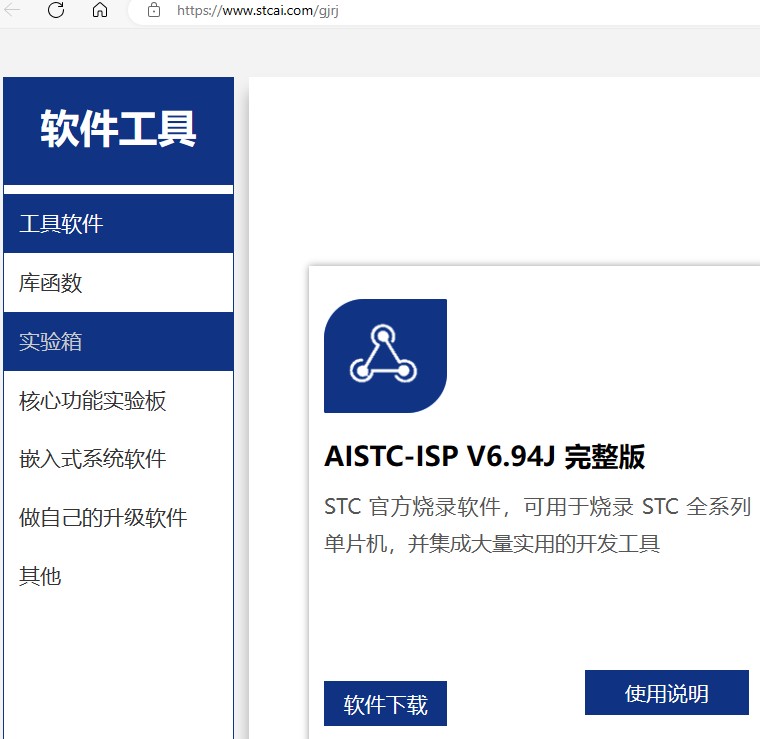Download software via 软件下载 button
Screen dimensions: 760x739
(x=385, y=704)
